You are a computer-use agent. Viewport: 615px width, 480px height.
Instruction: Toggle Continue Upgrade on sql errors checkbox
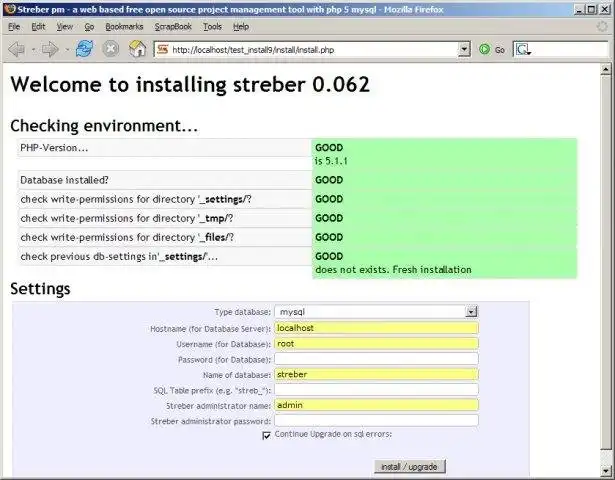[x=266, y=435]
